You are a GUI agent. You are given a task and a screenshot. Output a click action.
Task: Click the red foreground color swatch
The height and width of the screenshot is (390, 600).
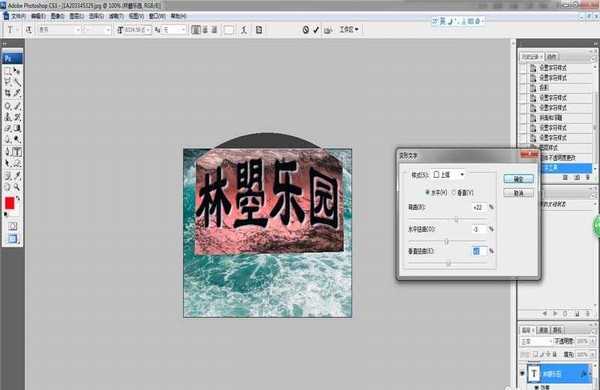point(10,203)
